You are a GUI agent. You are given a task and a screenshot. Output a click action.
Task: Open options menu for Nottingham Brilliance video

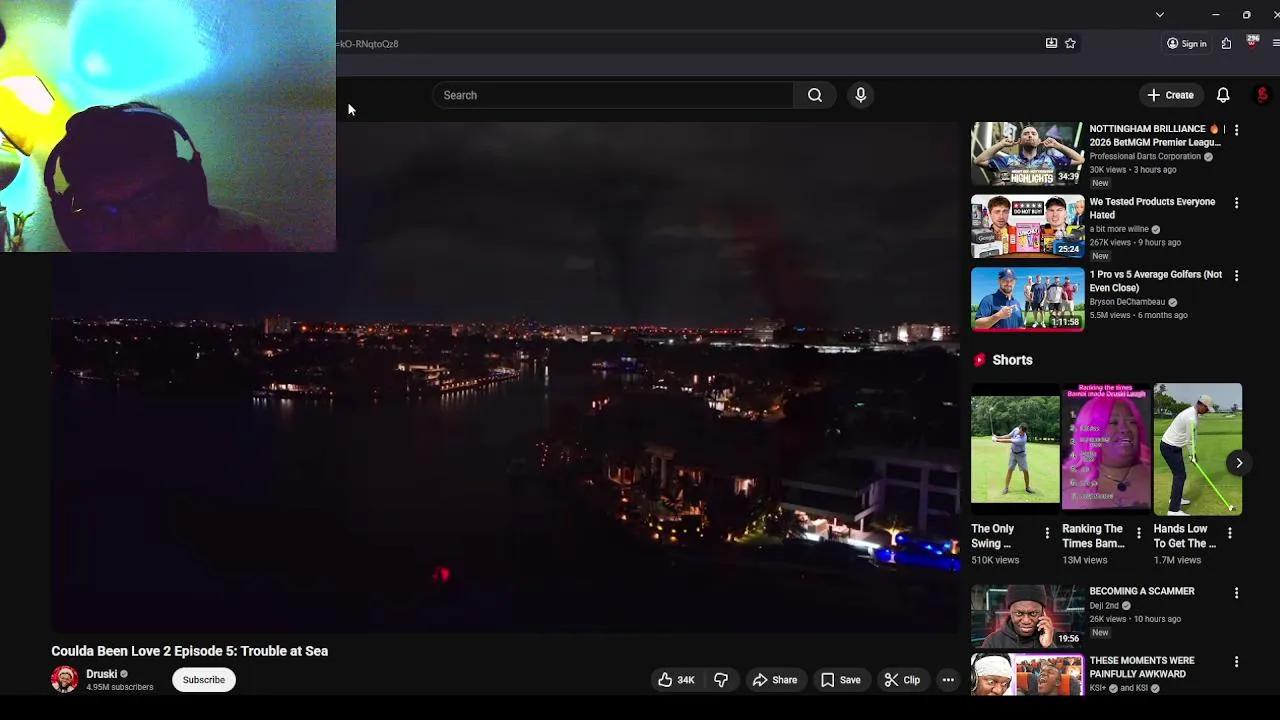[x=1236, y=130]
